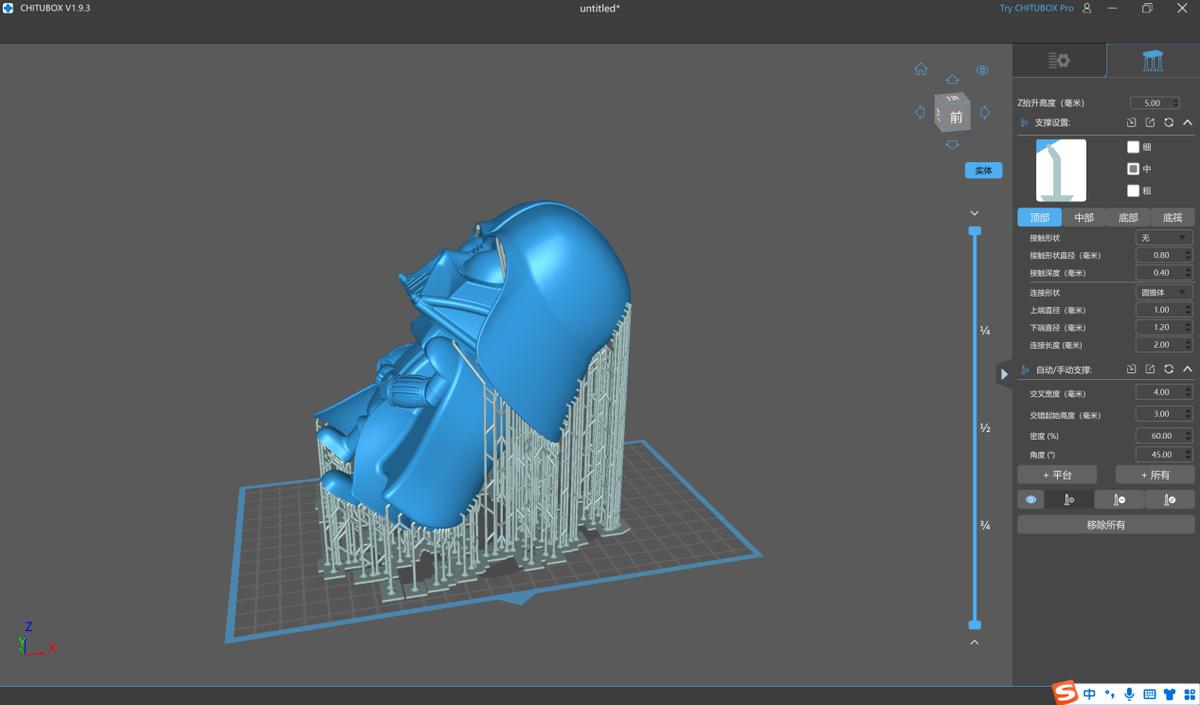Collapse the 支撑设置 section with its chevron
This screenshot has width=1200, height=705.
(x=1188, y=122)
